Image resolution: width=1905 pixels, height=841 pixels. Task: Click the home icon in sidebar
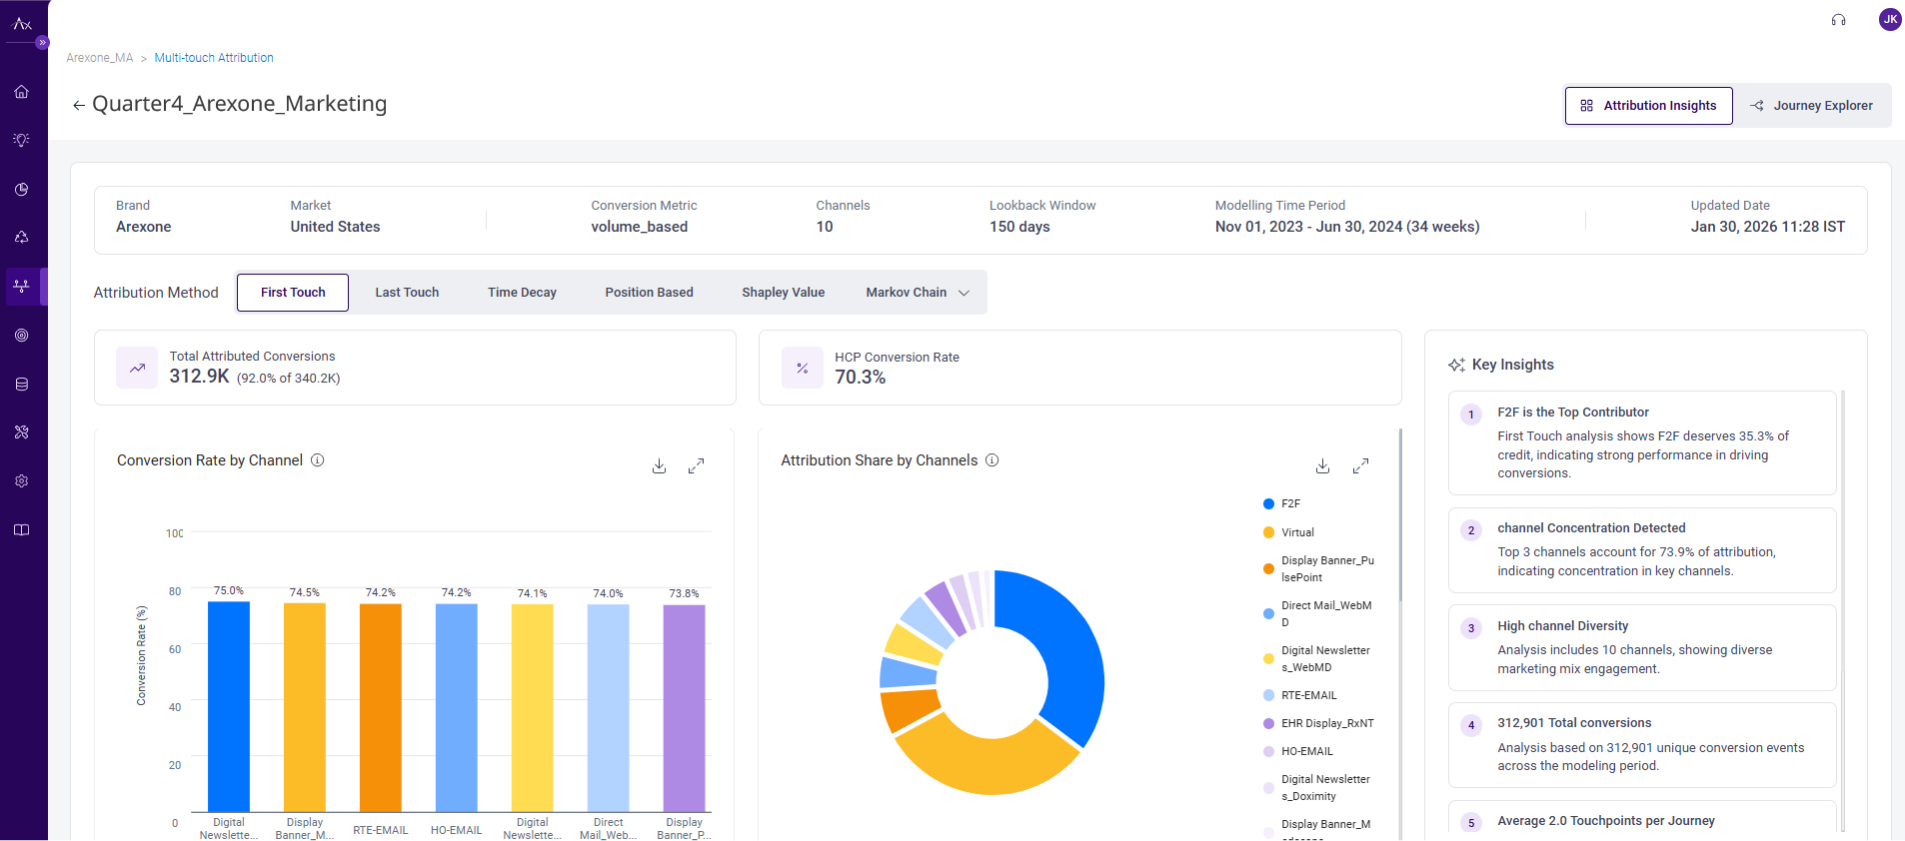pyautogui.click(x=21, y=92)
